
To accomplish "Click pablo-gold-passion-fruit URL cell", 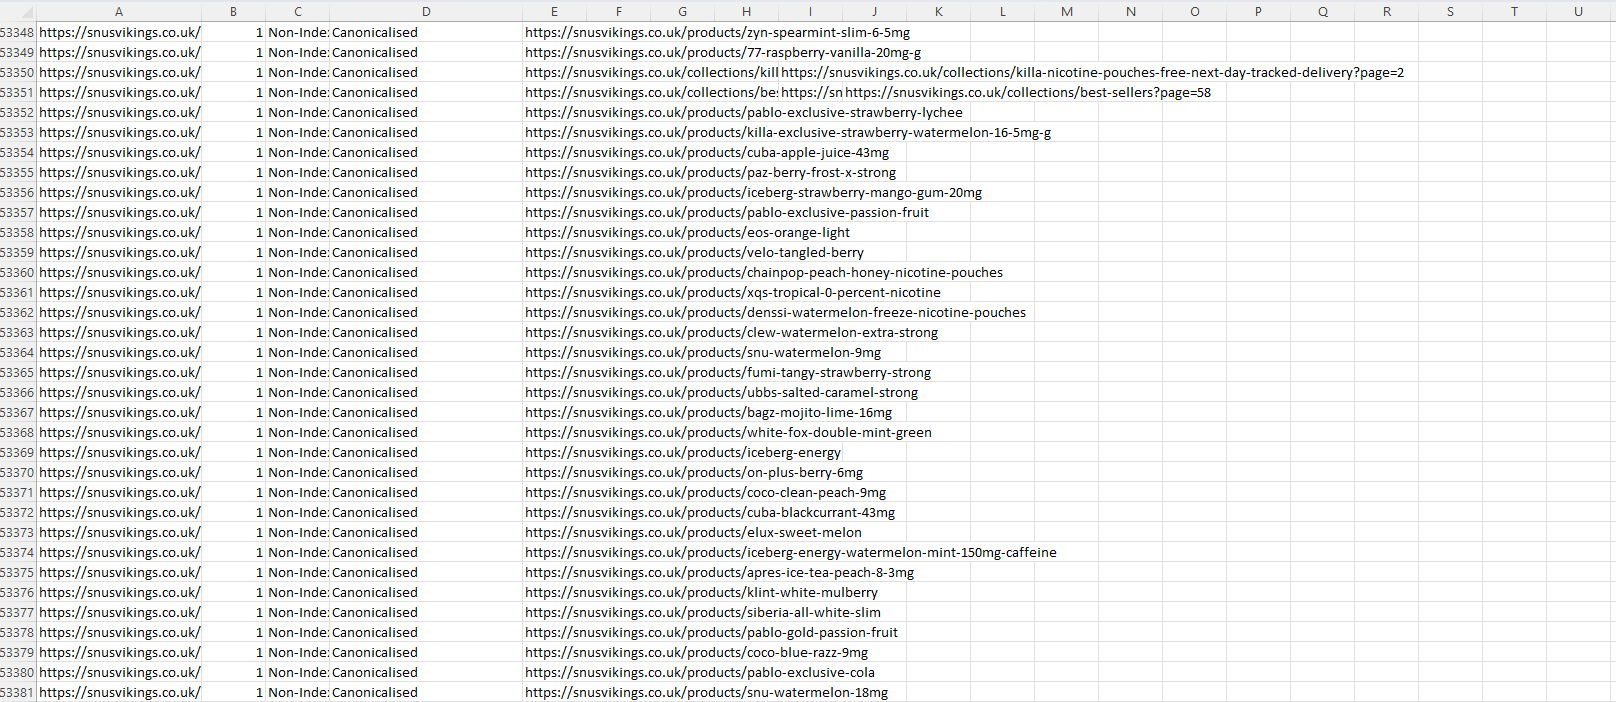I will (711, 632).
